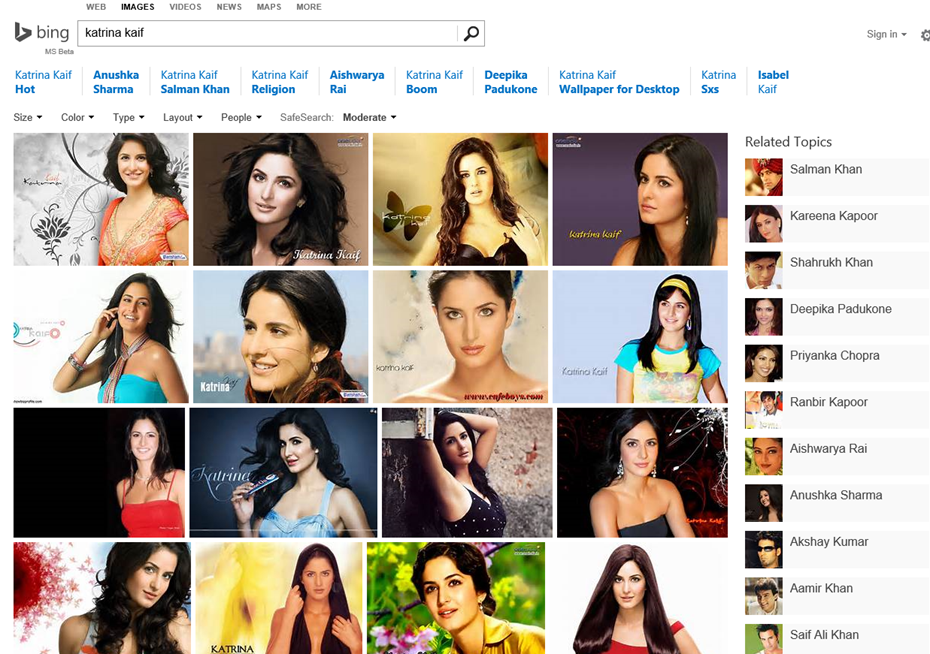Screen dimensions: 930x654
Task: Select the 'Katrina Kaif Boom' suggestion
Action: coord(435,82)
